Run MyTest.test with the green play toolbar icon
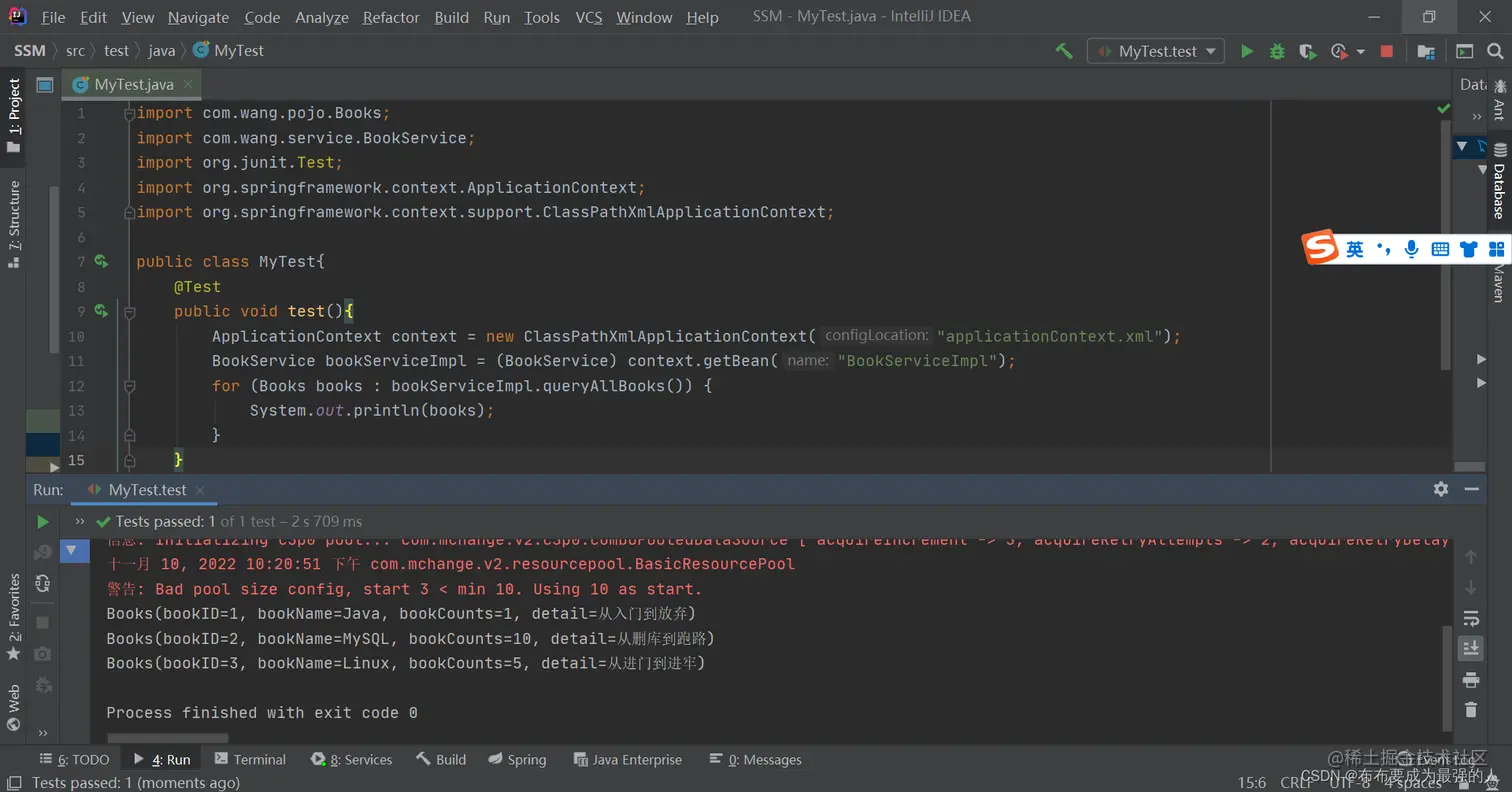Screen dimensions: 1512x792 [x=1247, y=51]
